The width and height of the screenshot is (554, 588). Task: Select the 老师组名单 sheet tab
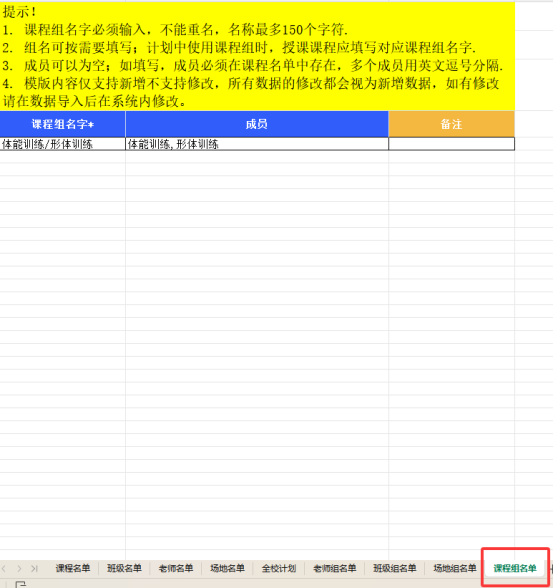335,568
